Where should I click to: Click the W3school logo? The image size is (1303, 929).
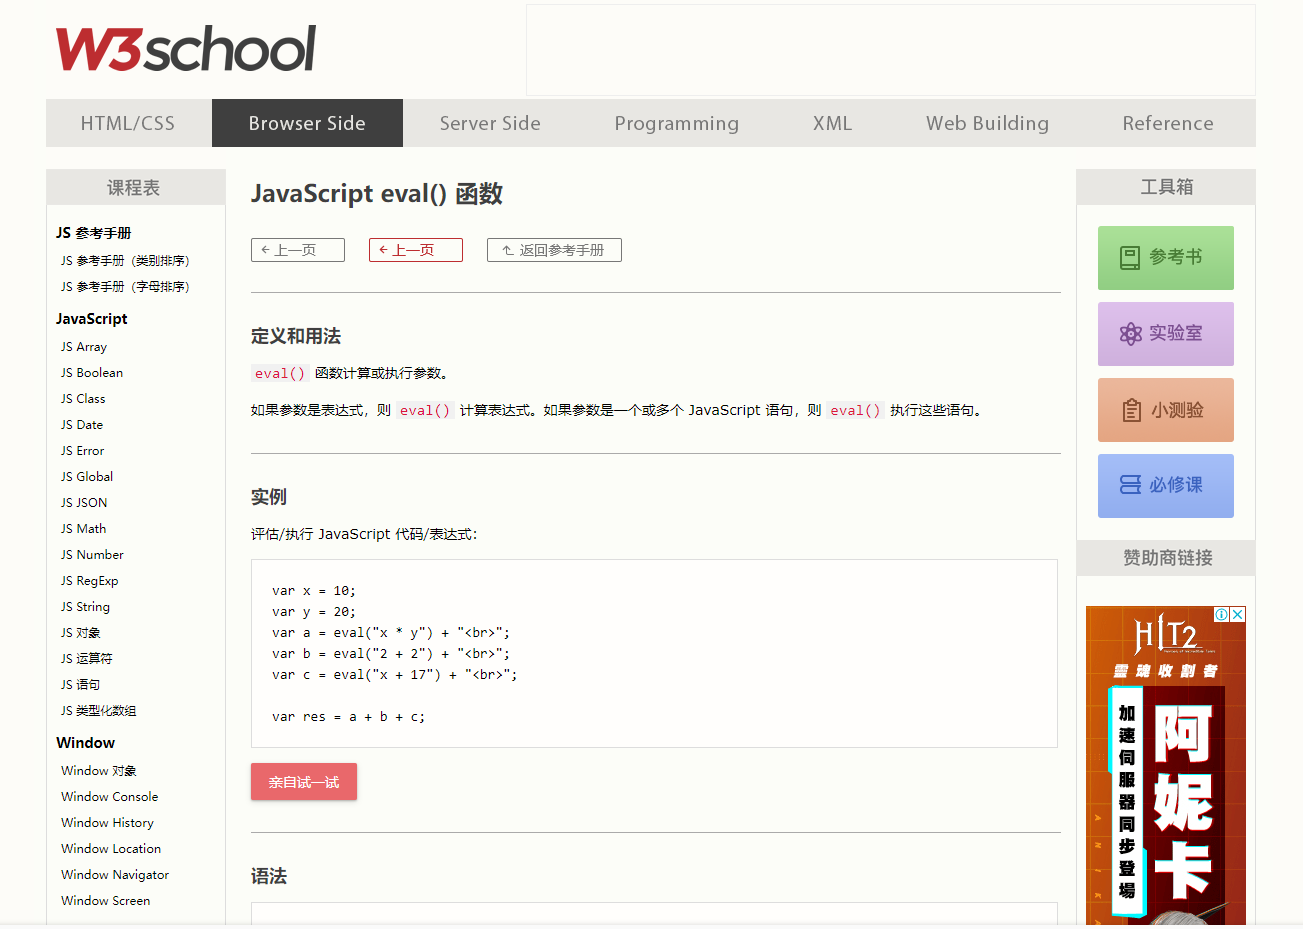point(186,48)
